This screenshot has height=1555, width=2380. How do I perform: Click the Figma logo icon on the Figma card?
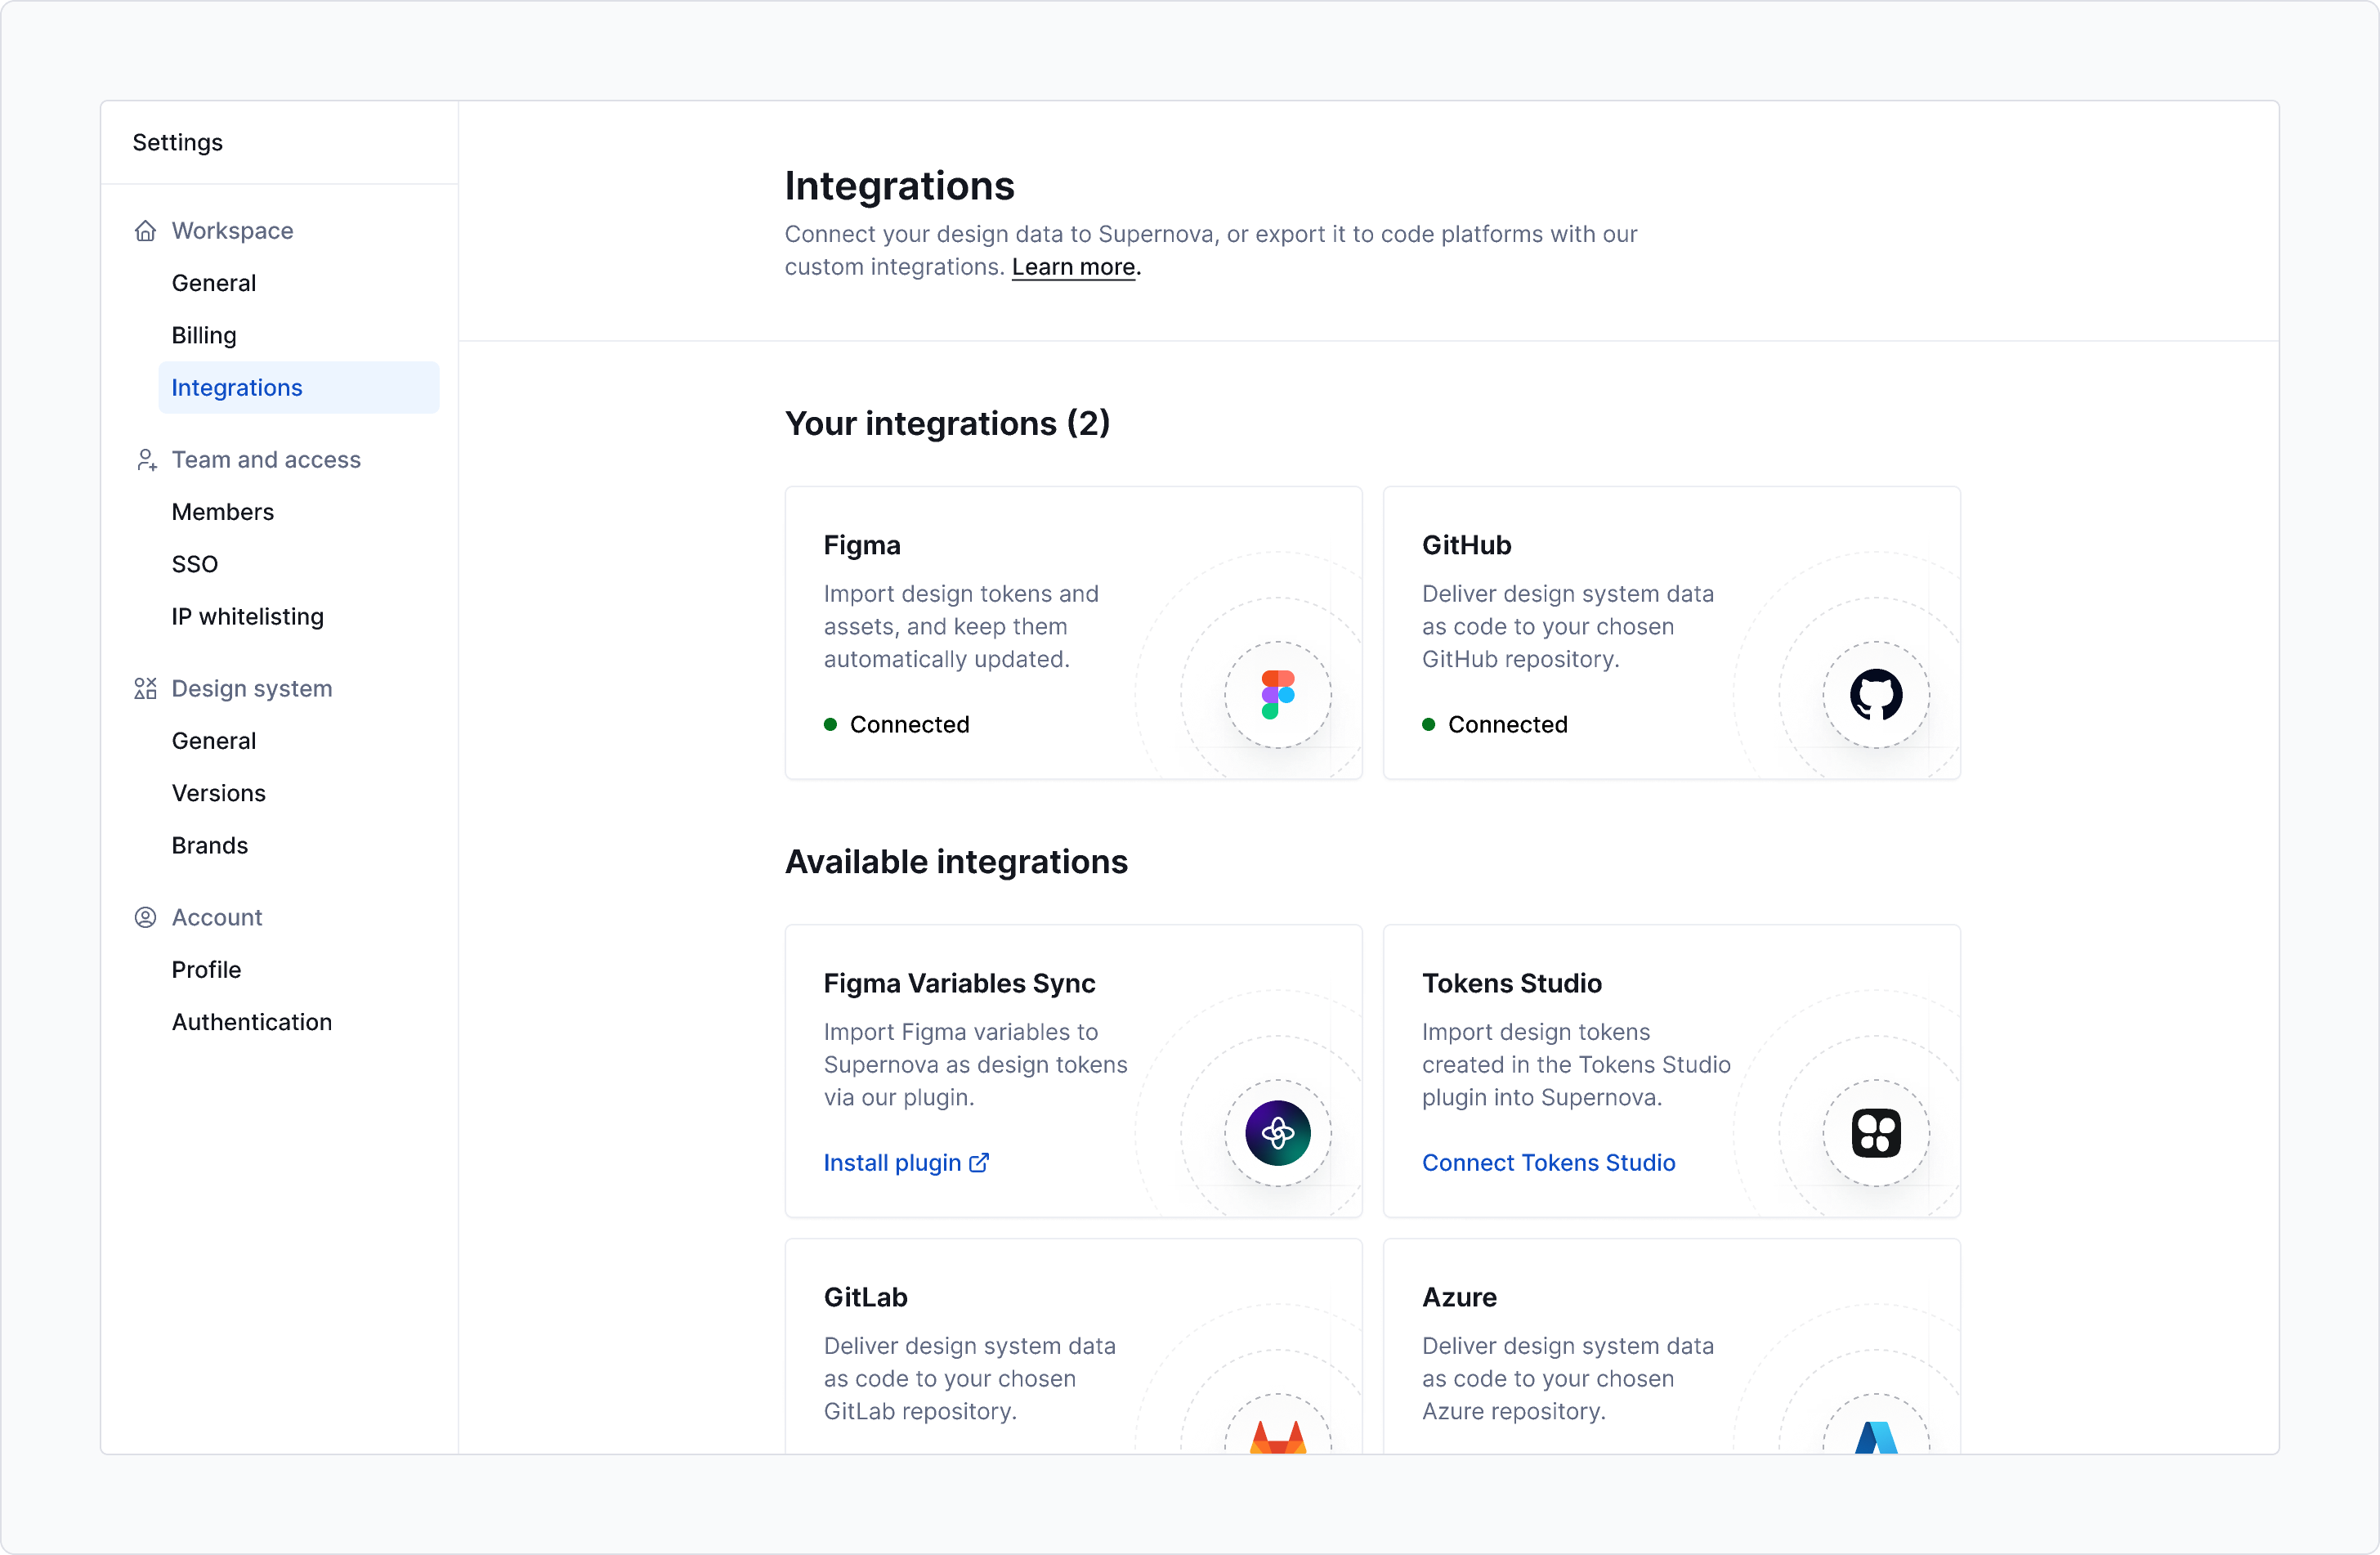[x=1277, y=694]
